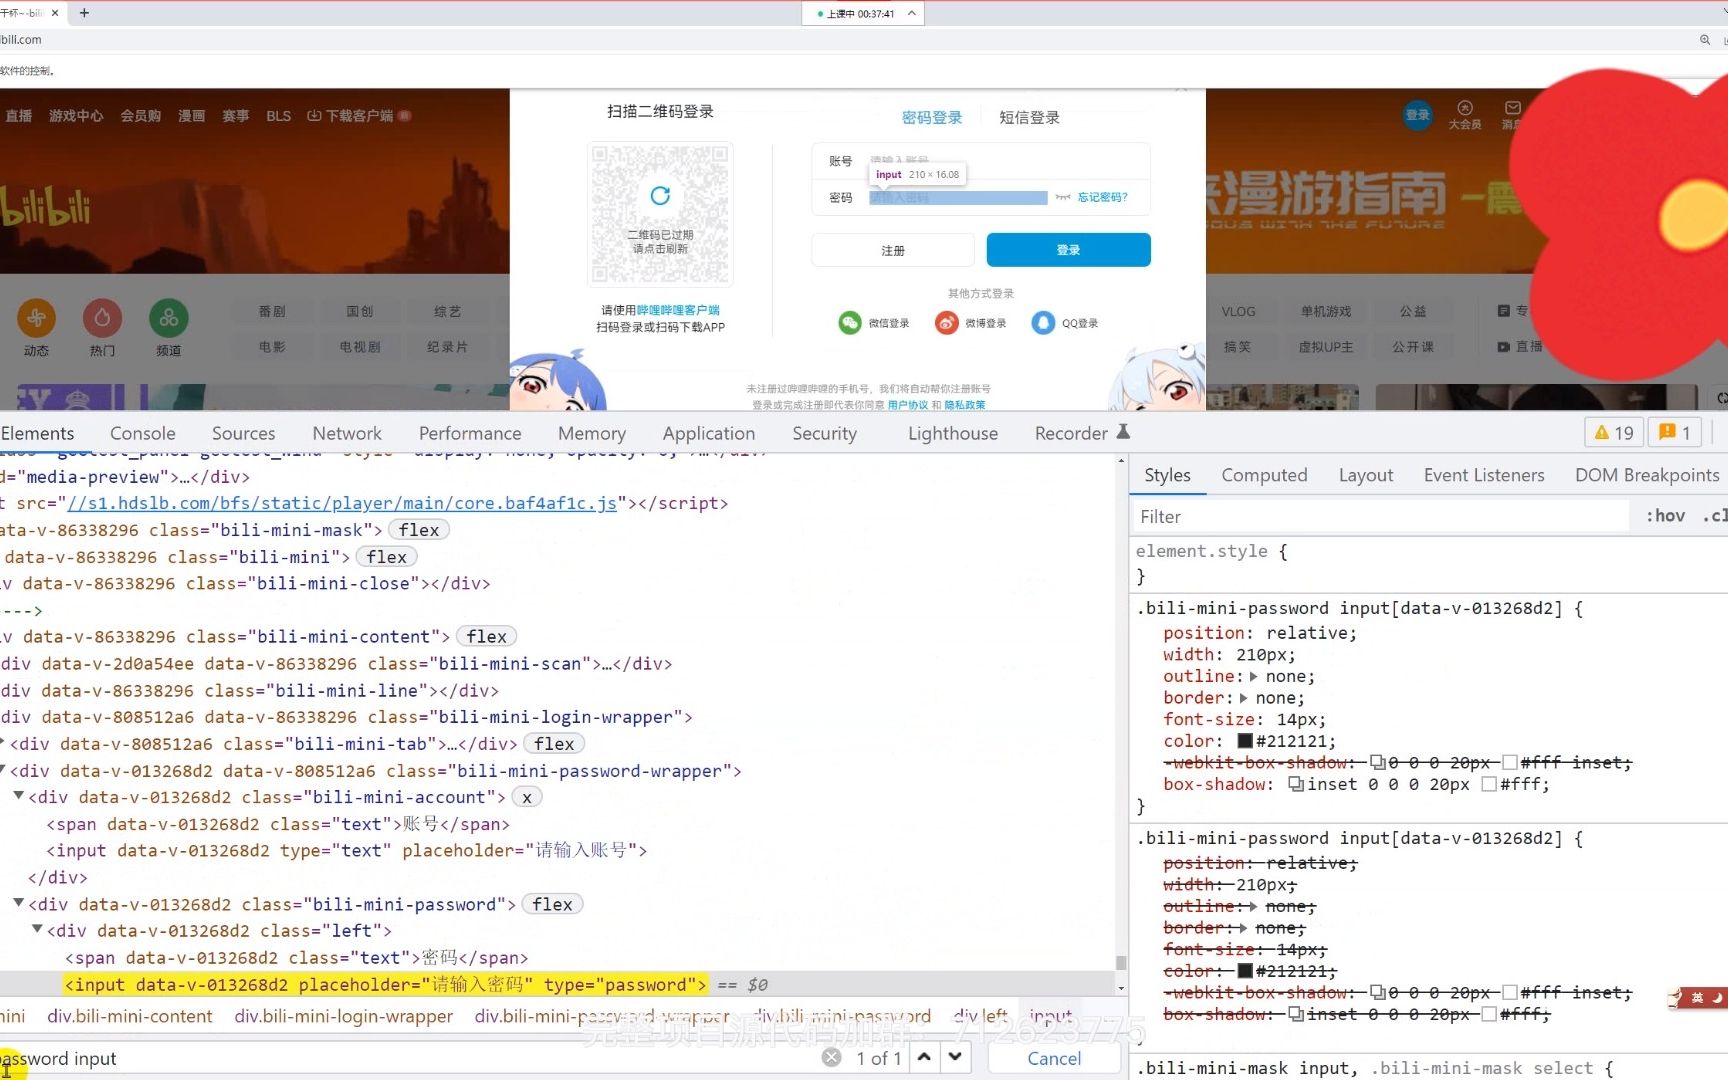Expand outline shorthand in overridden second rule

(x=1254, y=907)
